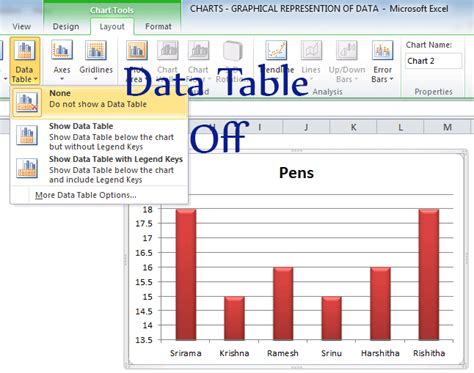Open More Data Table Options...
The width and height of the screenshot is (474, 373).
(x=86, y=195)
